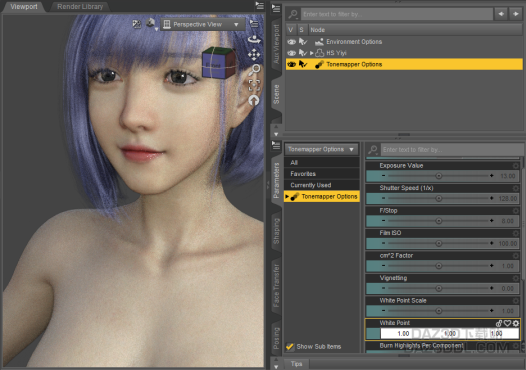Click the frame selection view control
The image size is (526, 370).
254,85
